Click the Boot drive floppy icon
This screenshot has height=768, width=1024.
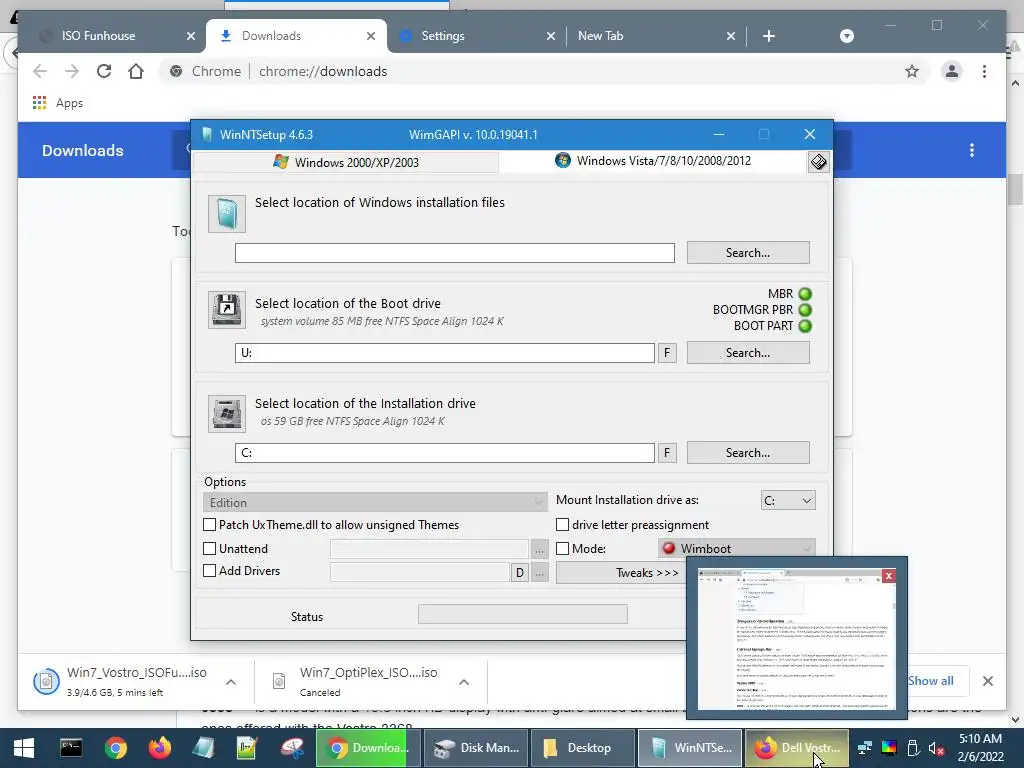pos(227,310)
